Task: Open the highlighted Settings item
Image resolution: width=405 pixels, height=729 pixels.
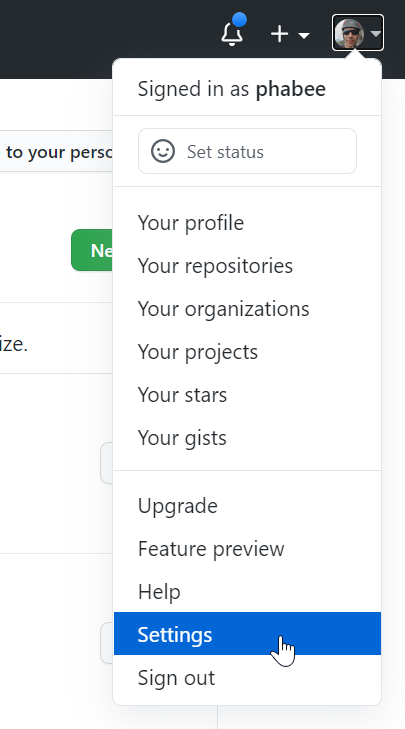Action: 247,634
